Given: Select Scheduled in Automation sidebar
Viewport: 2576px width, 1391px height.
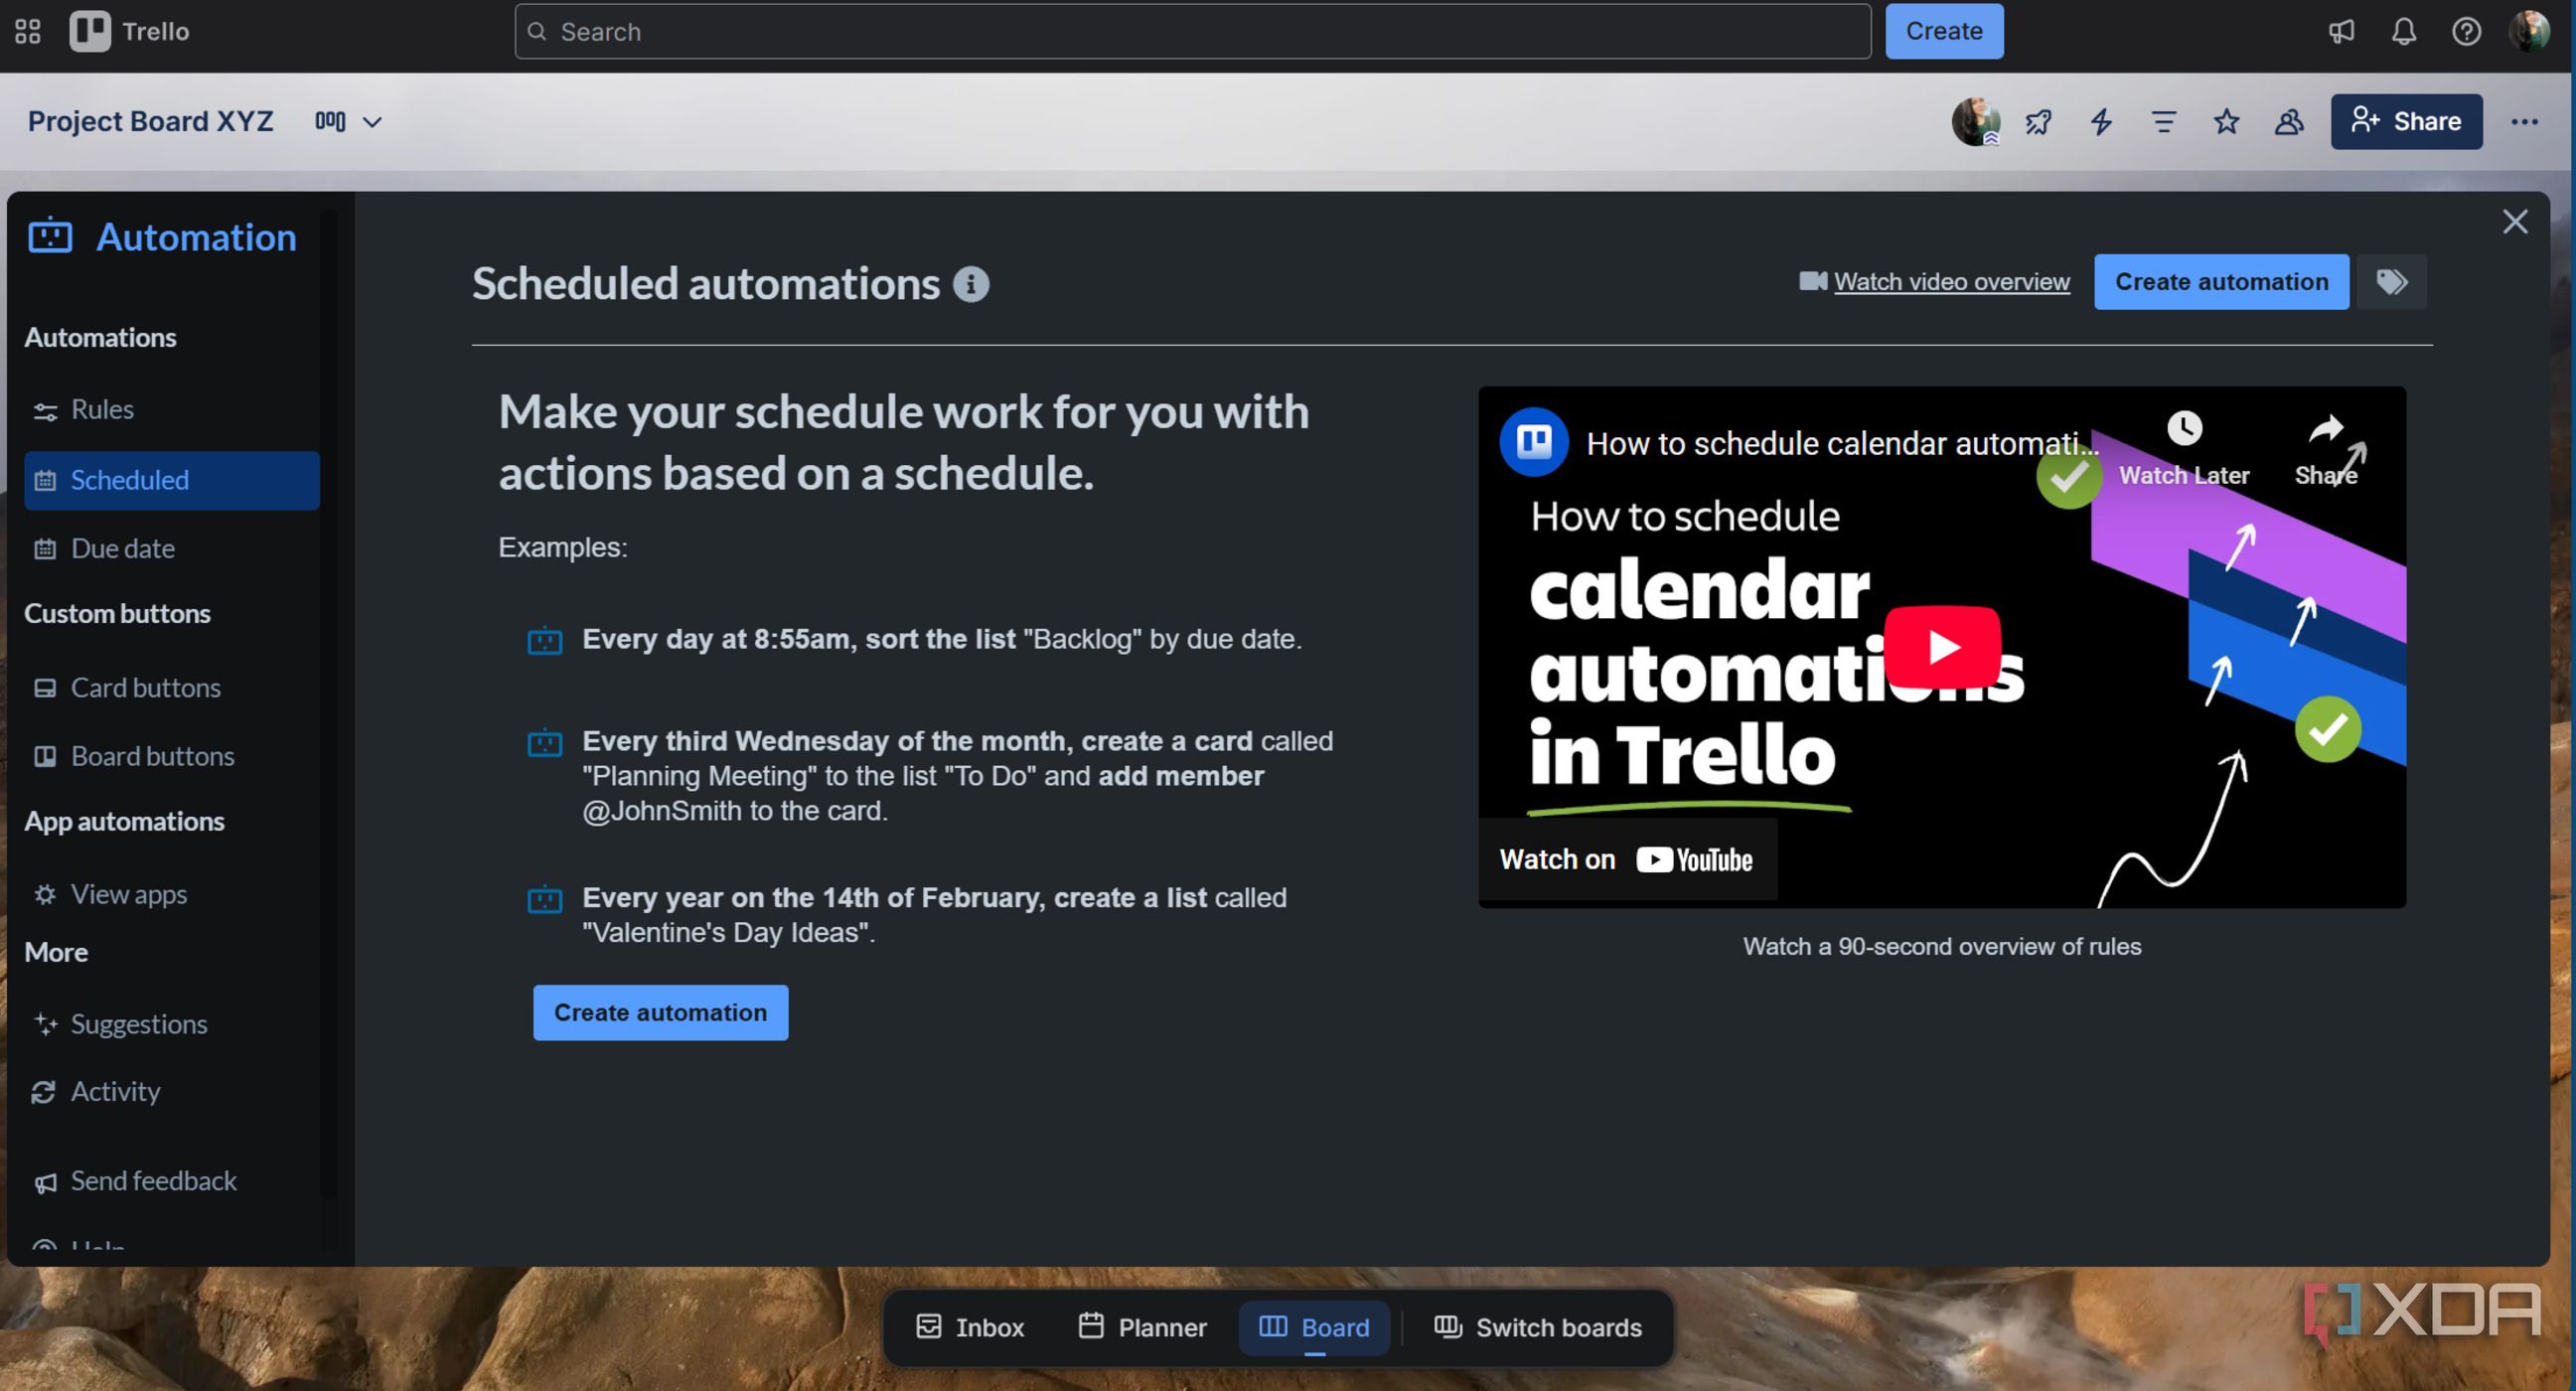Looking at the screenshot, I should point(171,481).
